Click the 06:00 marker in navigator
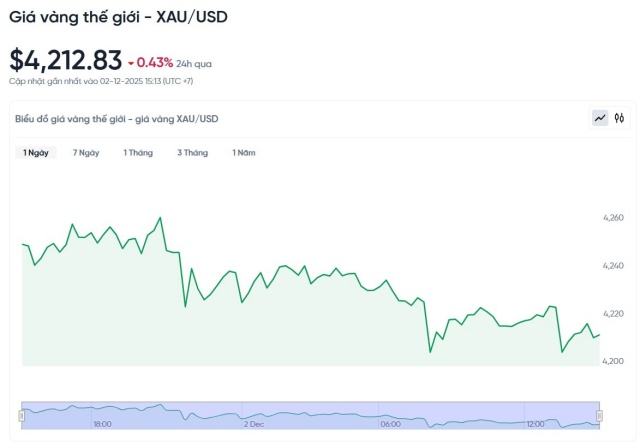The width and height of the screenshot is (640, 448). 391,424
